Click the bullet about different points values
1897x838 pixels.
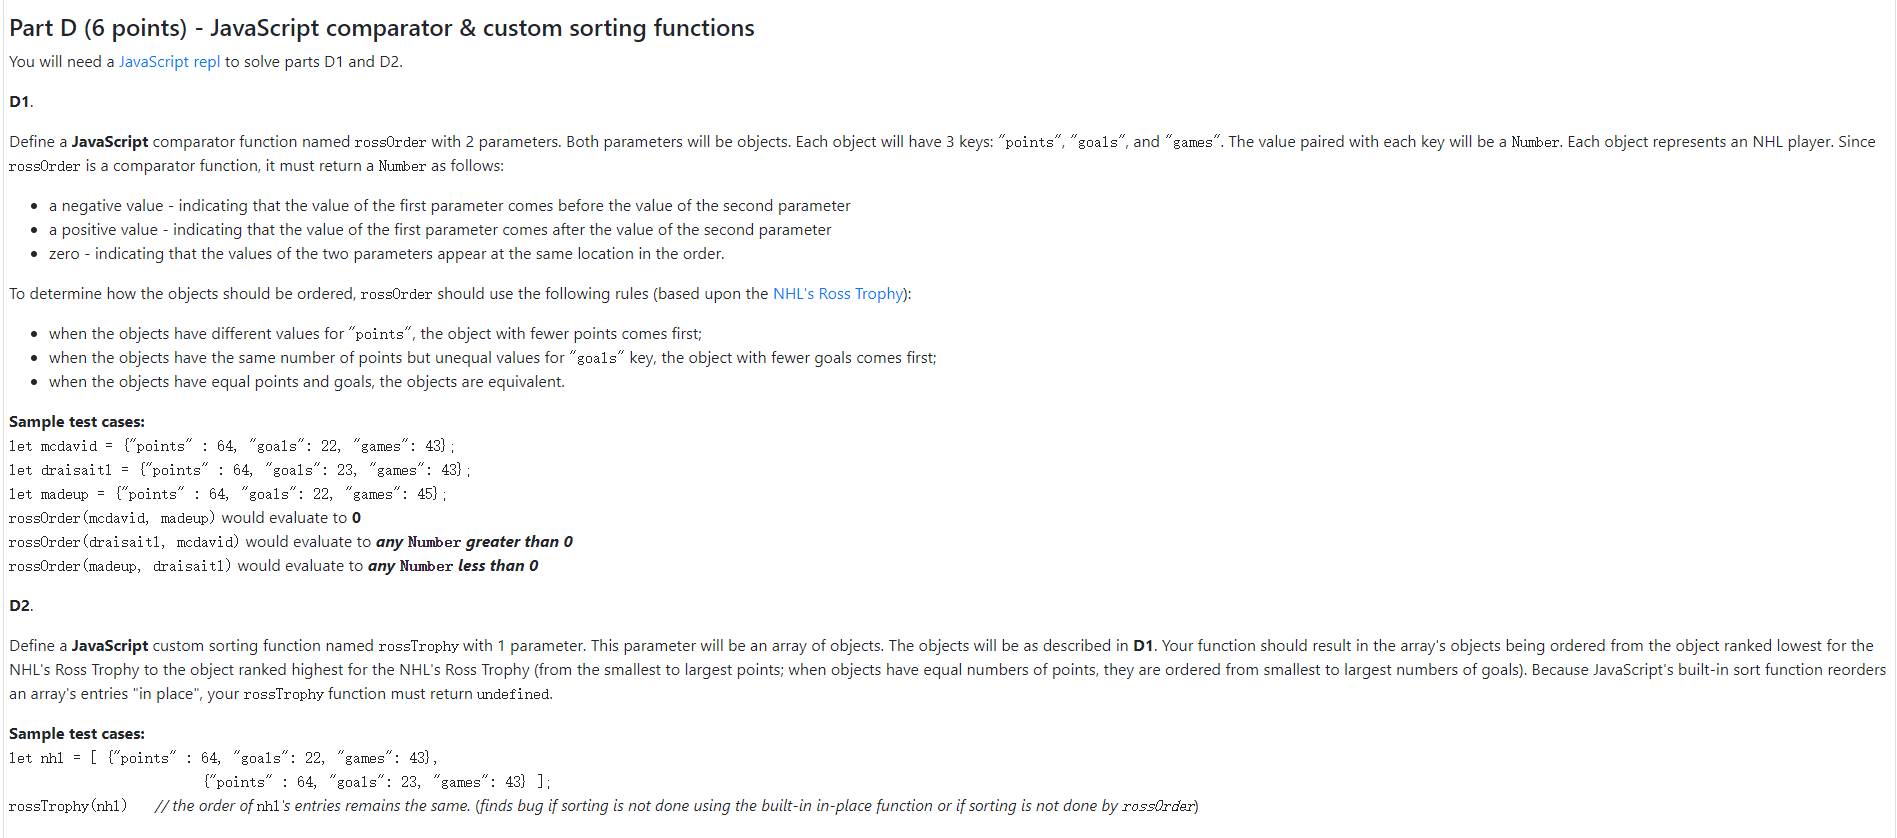click(x=375, y=334)
